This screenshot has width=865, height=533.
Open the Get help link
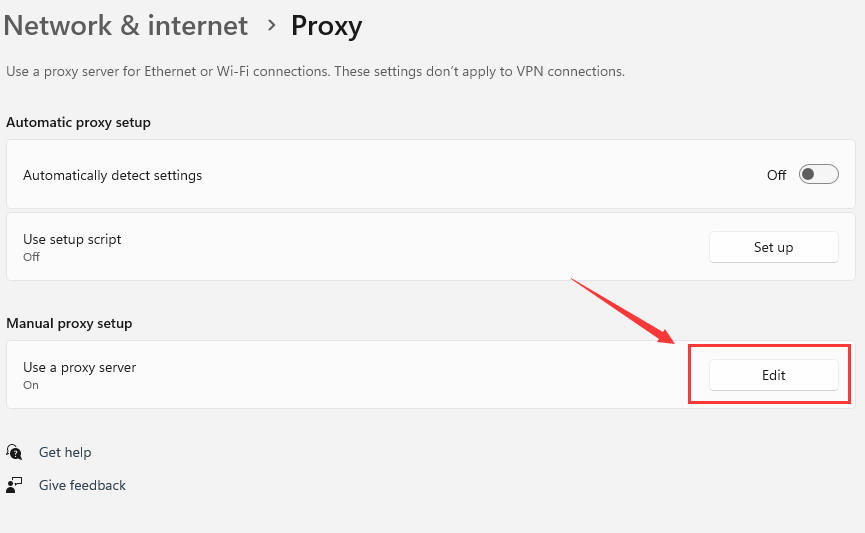(65, 452)
